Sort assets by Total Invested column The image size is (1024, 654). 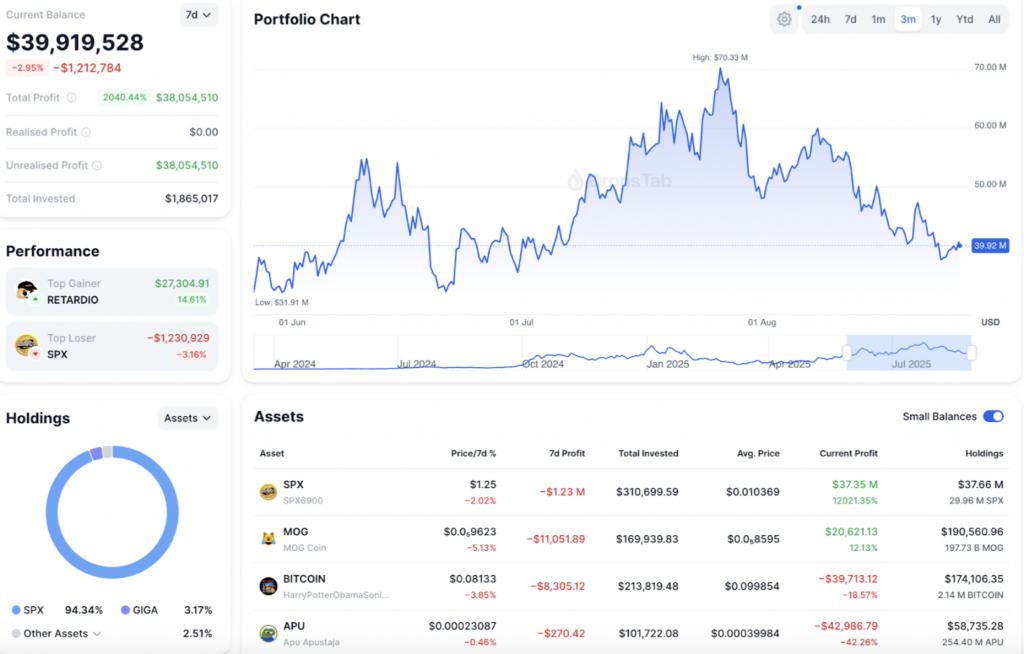pyautogui.click(x=648, y=453)
